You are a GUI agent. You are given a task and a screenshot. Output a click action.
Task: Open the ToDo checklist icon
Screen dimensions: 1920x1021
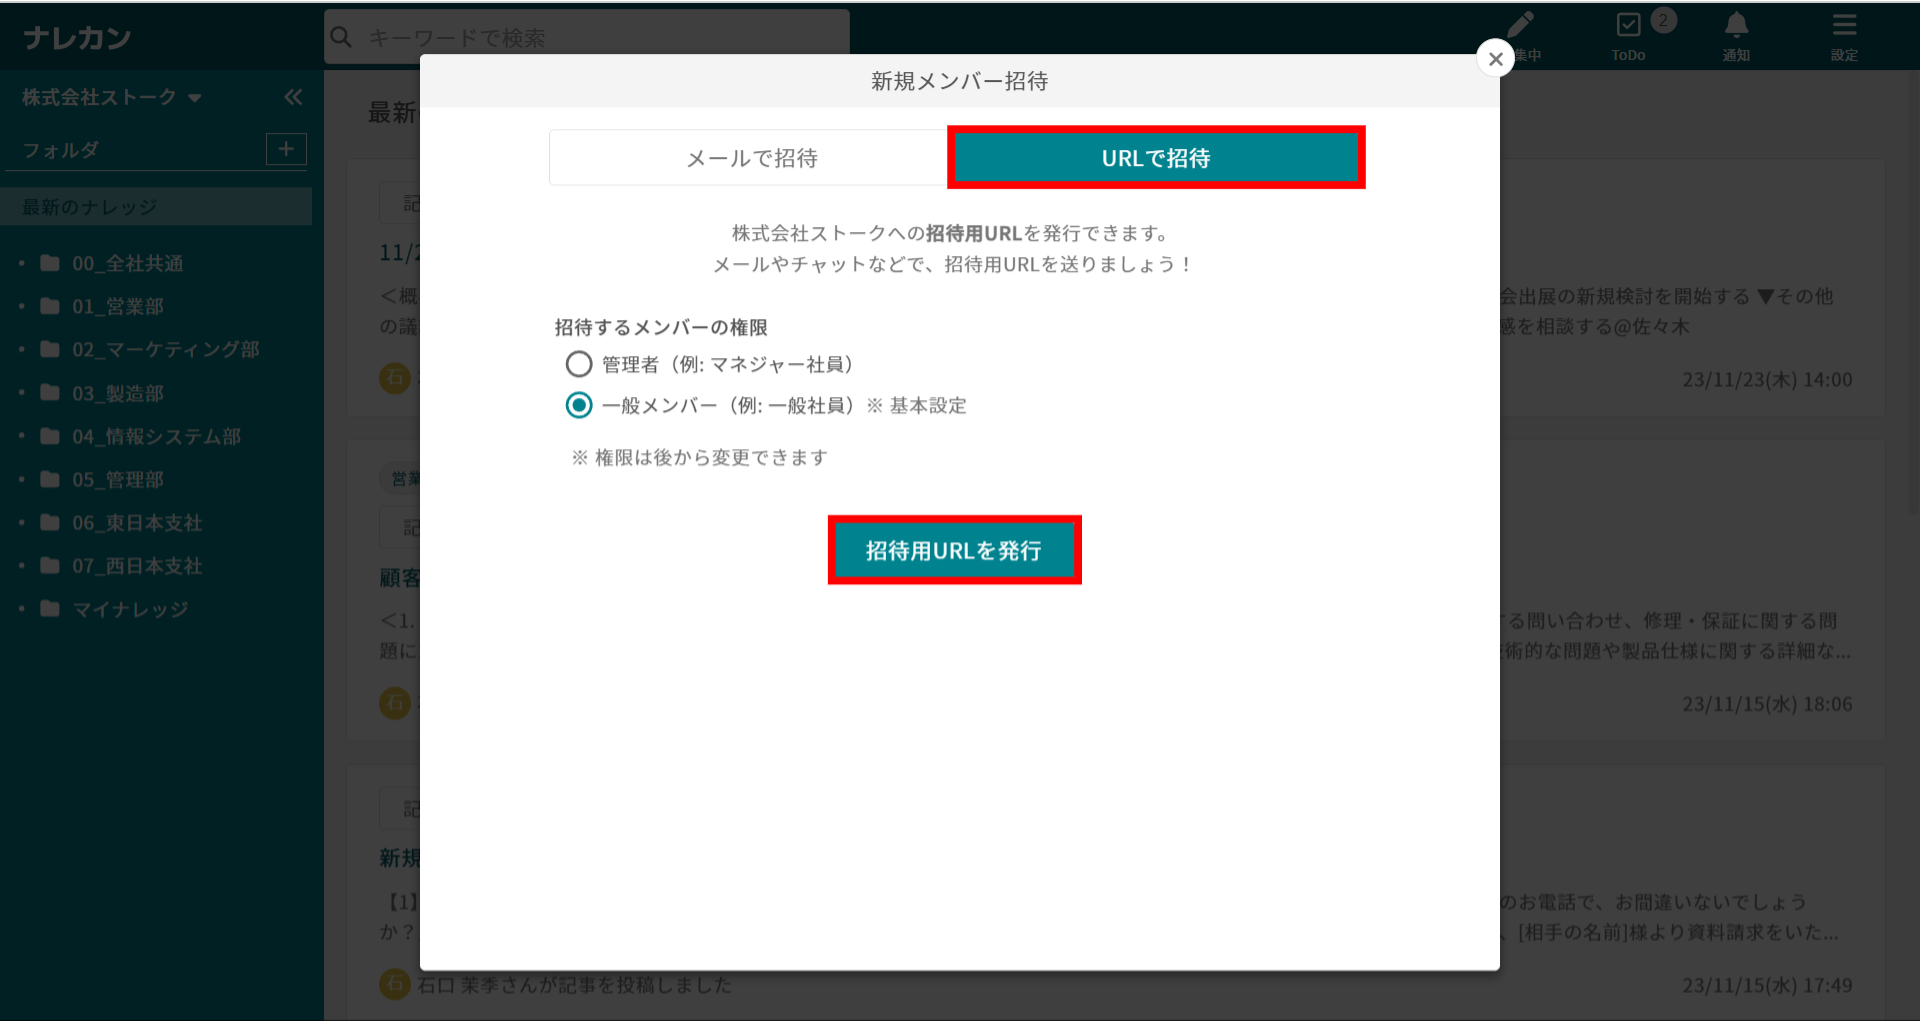coord(1628,25)
